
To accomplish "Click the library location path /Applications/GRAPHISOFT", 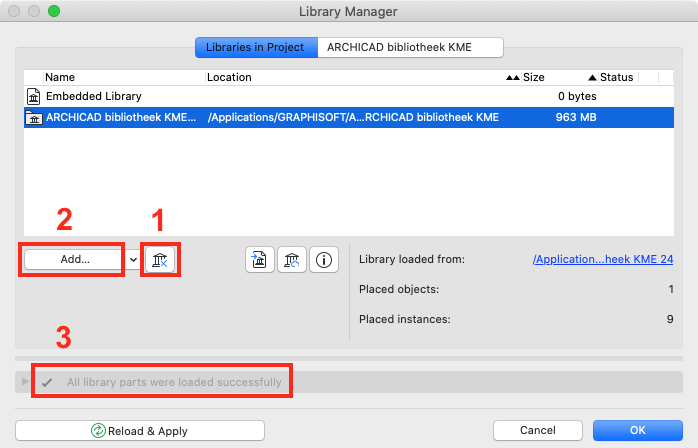I will tap(353, 118).
